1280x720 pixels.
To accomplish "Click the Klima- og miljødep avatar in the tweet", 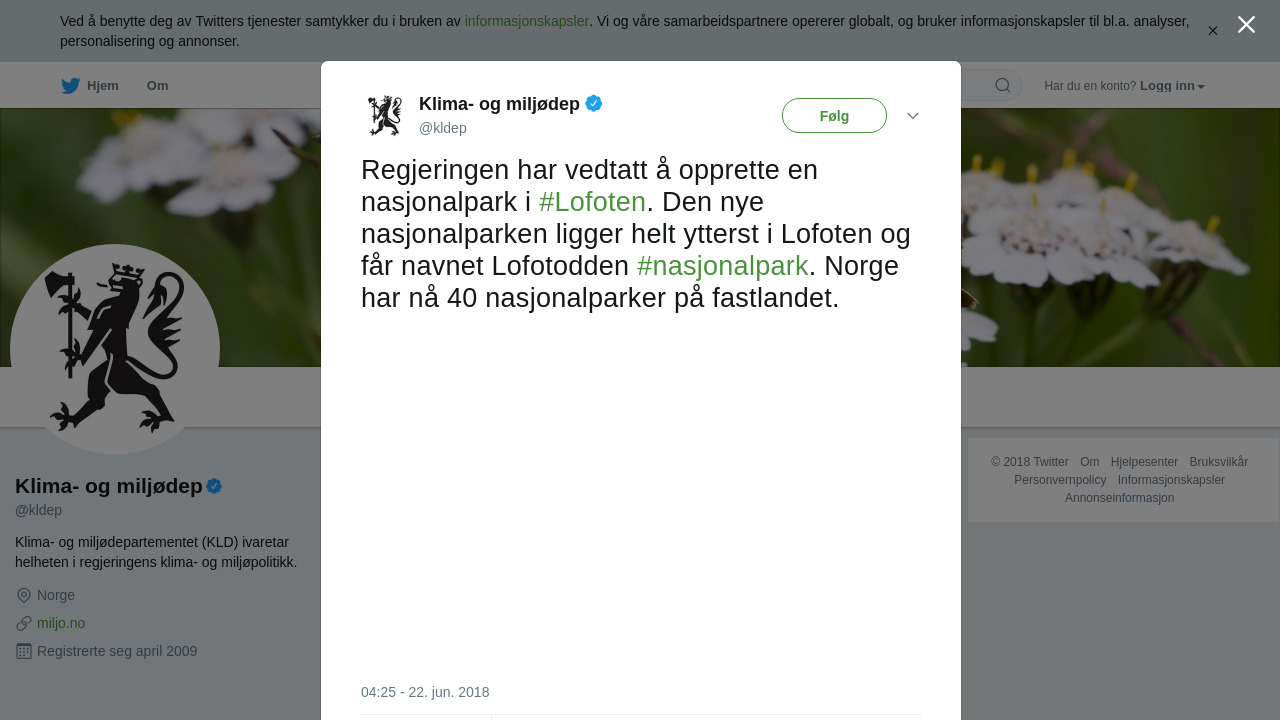I will point(385,116).
